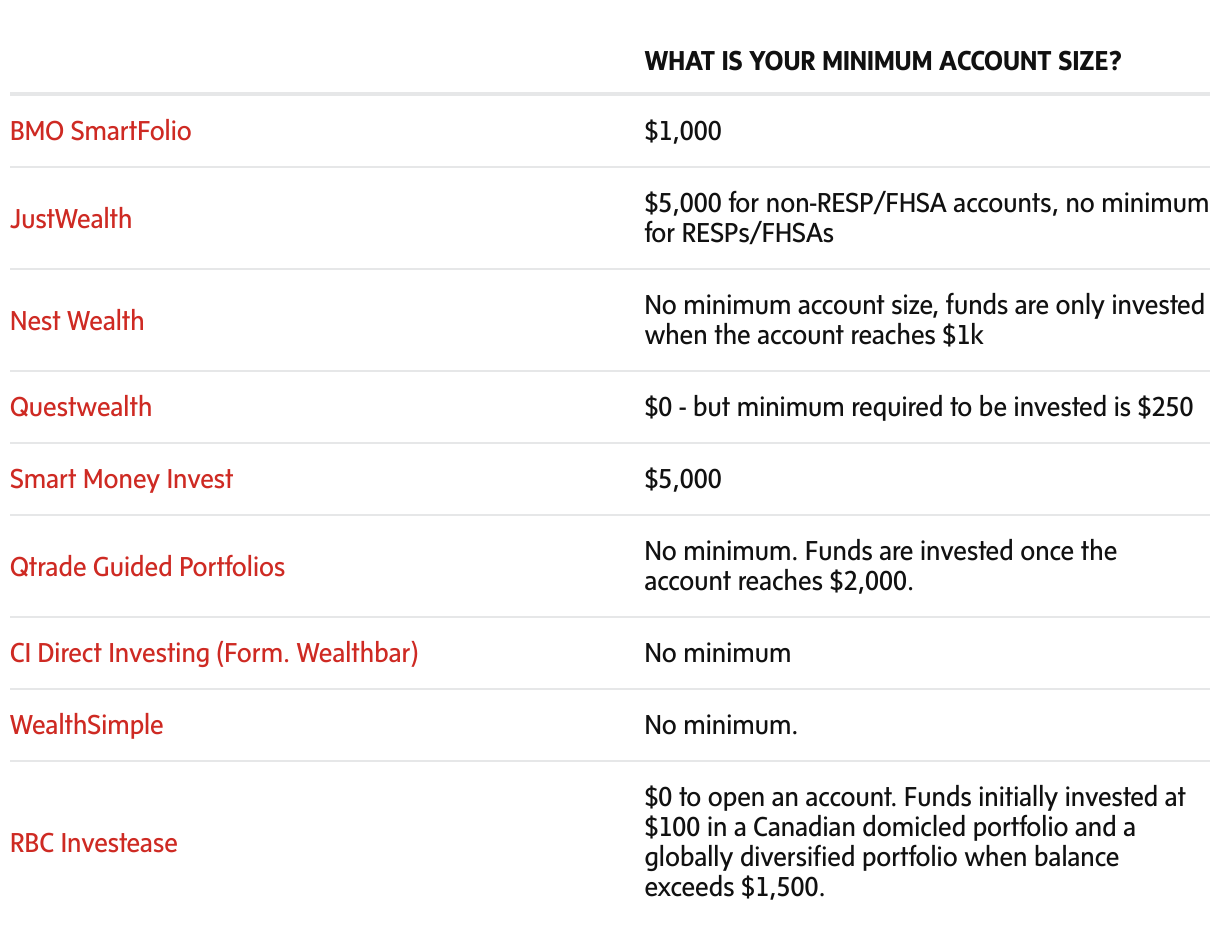Viewport: 1220px width, 932px height.
Task: Open the Nest Wealth link
Action: (77, 321)
